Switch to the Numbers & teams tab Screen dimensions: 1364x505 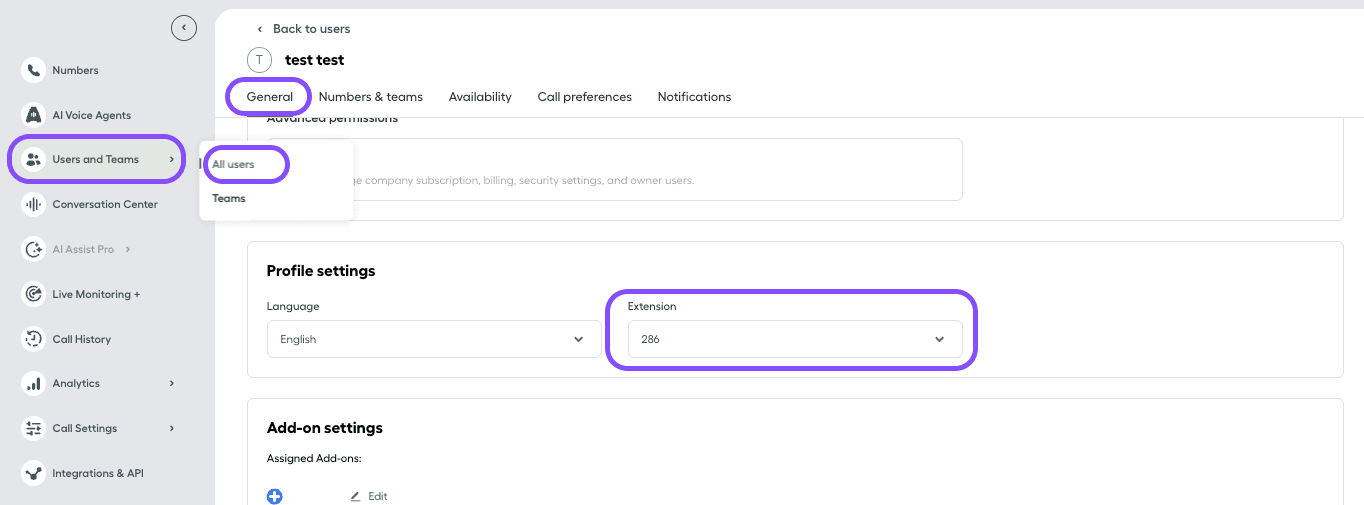(371, 97)
